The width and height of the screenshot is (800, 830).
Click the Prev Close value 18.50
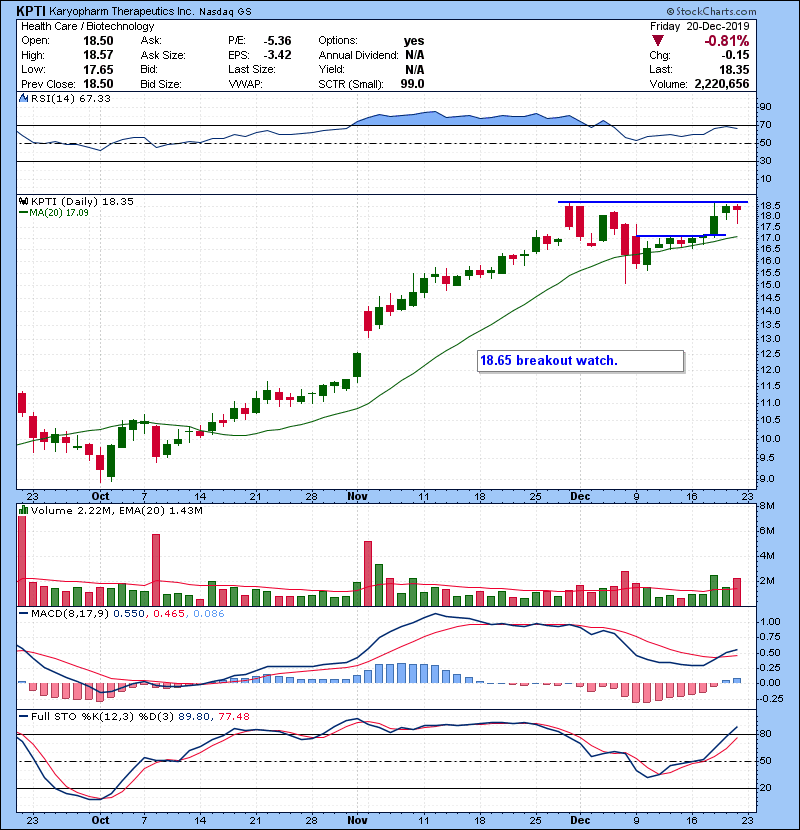coord(98,84)
